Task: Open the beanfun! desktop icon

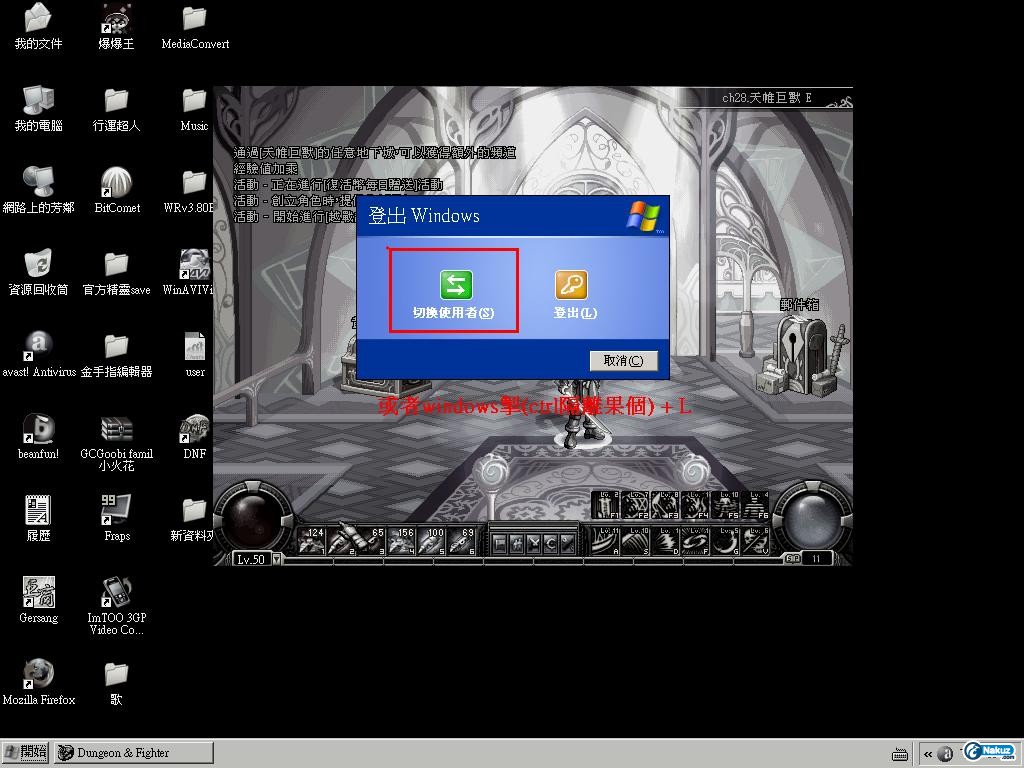Action: pyautogui.click(x=38, y=429)
